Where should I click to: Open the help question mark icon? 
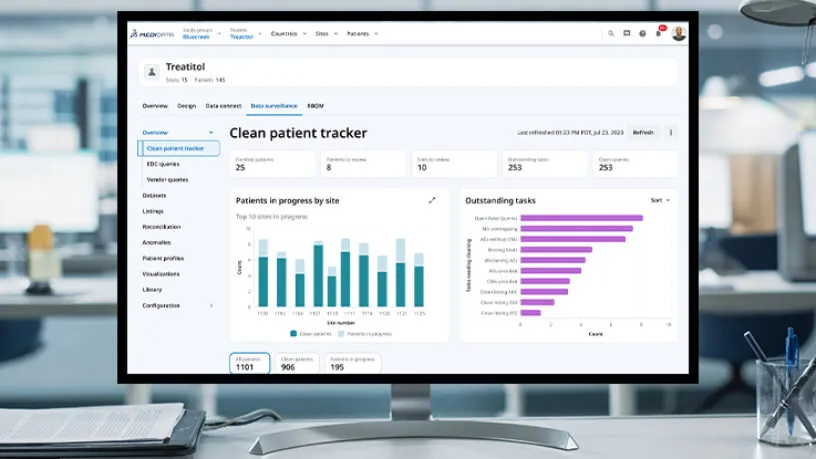click(x=642, y=33)
